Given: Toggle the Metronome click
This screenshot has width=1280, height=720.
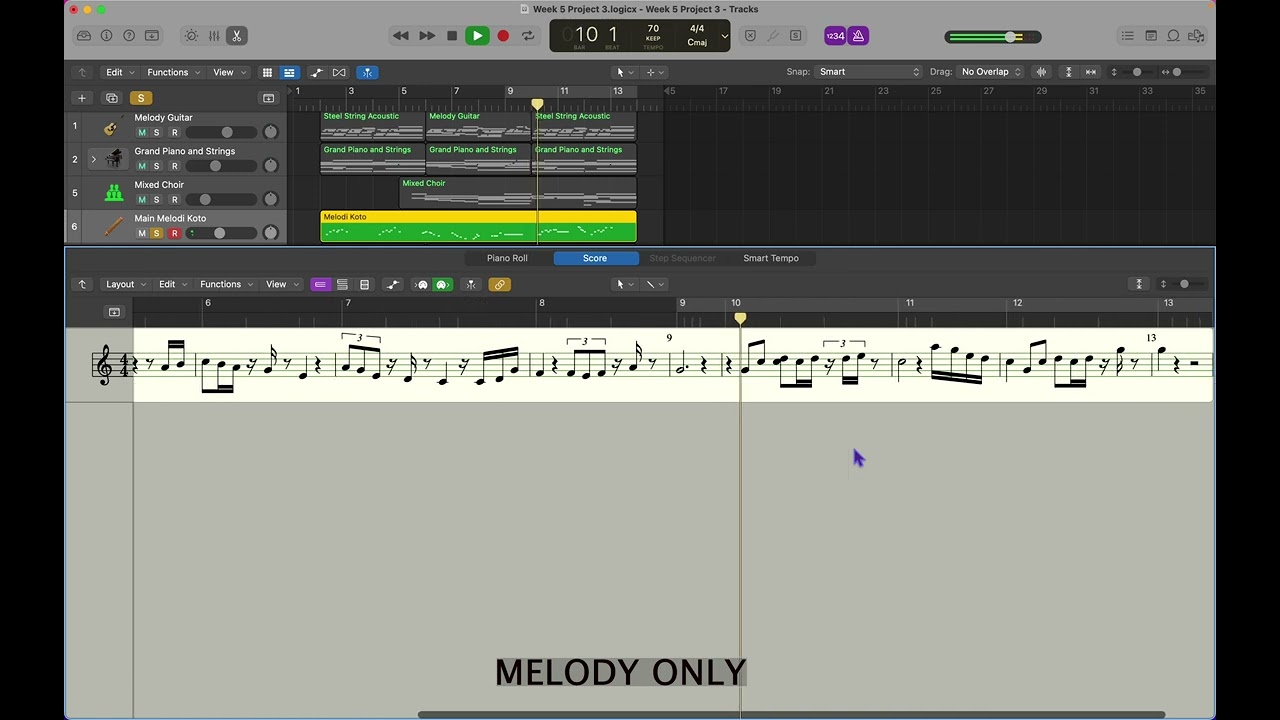Looking at the screenshot, I should click(x=858, y=36).
